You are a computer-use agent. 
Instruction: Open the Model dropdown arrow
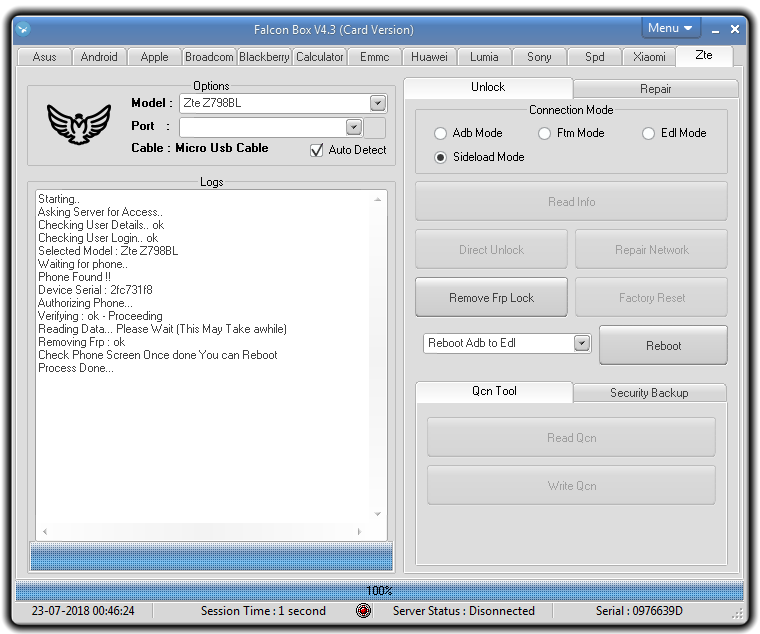[x=378, y=103]
